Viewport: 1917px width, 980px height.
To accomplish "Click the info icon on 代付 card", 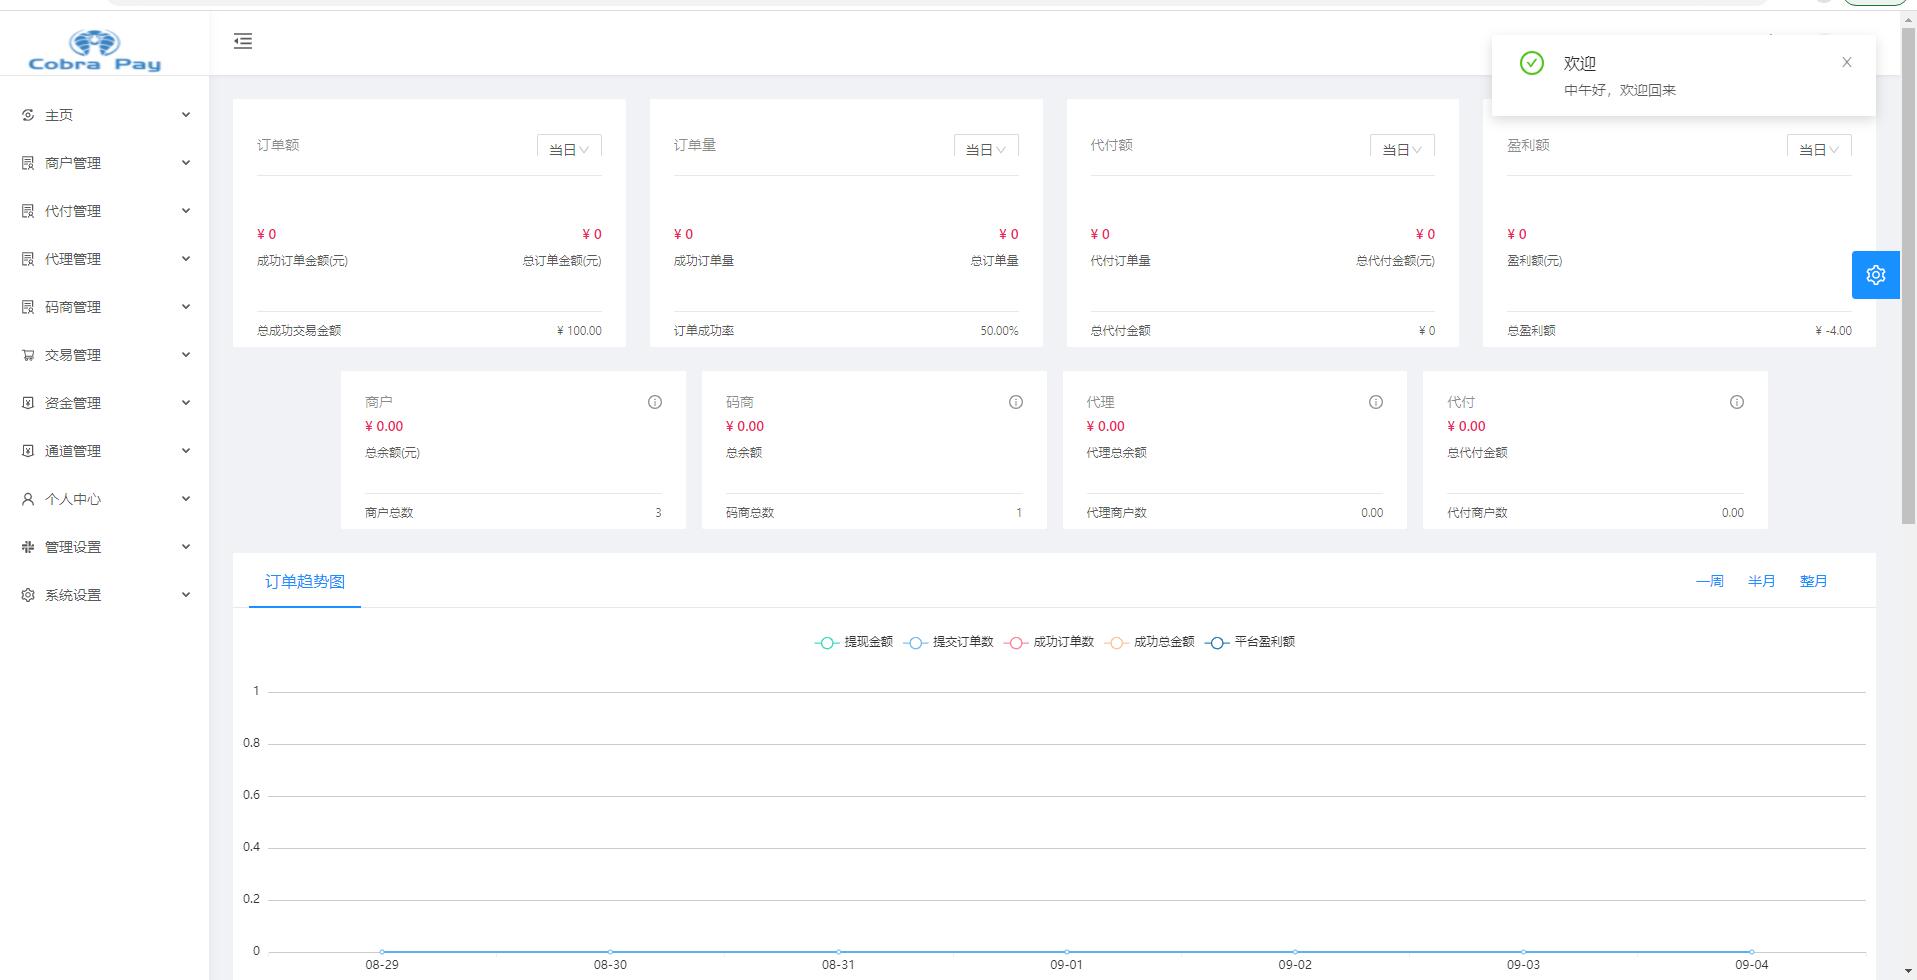I will click(1736, 402).
